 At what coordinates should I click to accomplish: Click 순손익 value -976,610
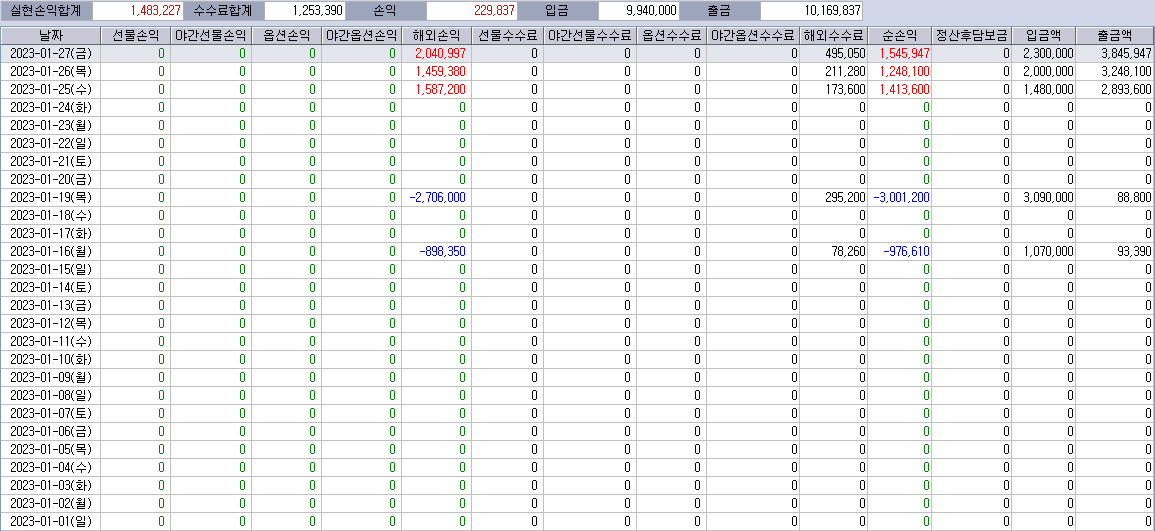pos(906,251)
